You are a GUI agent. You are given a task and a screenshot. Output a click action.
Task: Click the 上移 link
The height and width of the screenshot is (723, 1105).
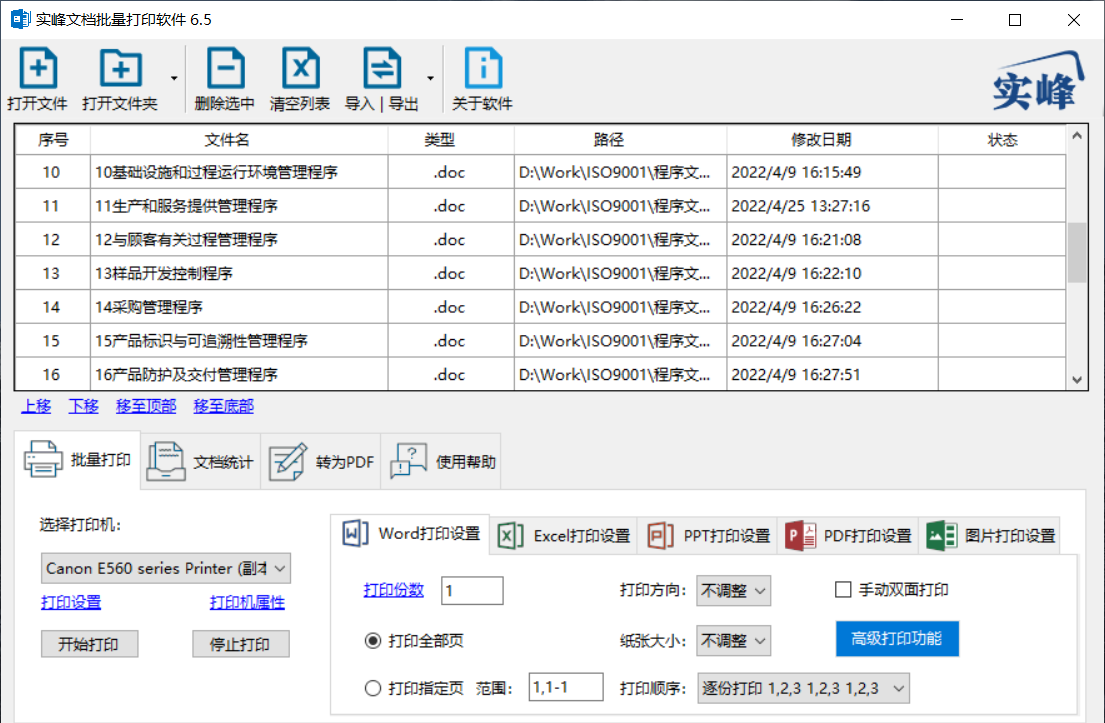pyautogui.click(x=36, y=406)
